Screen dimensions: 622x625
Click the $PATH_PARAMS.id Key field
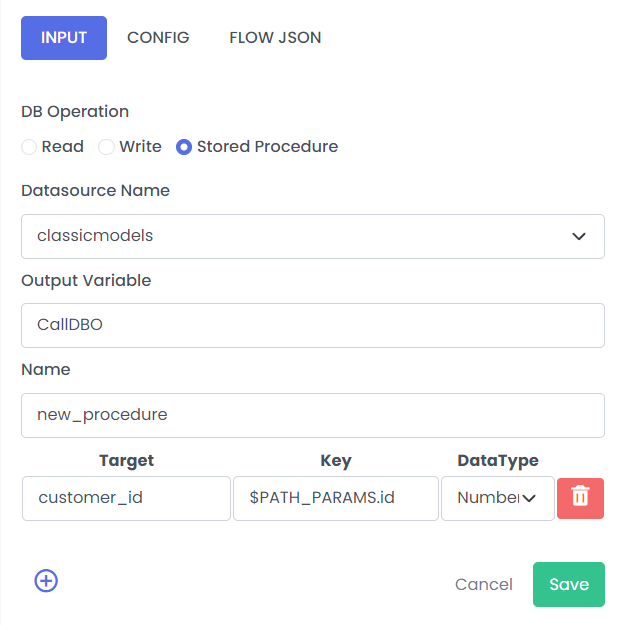click(336, 498)
